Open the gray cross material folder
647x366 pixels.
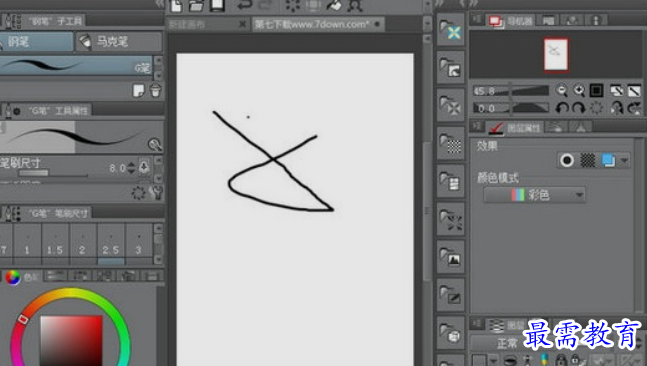pyautogui.click(x=451, y=105)
